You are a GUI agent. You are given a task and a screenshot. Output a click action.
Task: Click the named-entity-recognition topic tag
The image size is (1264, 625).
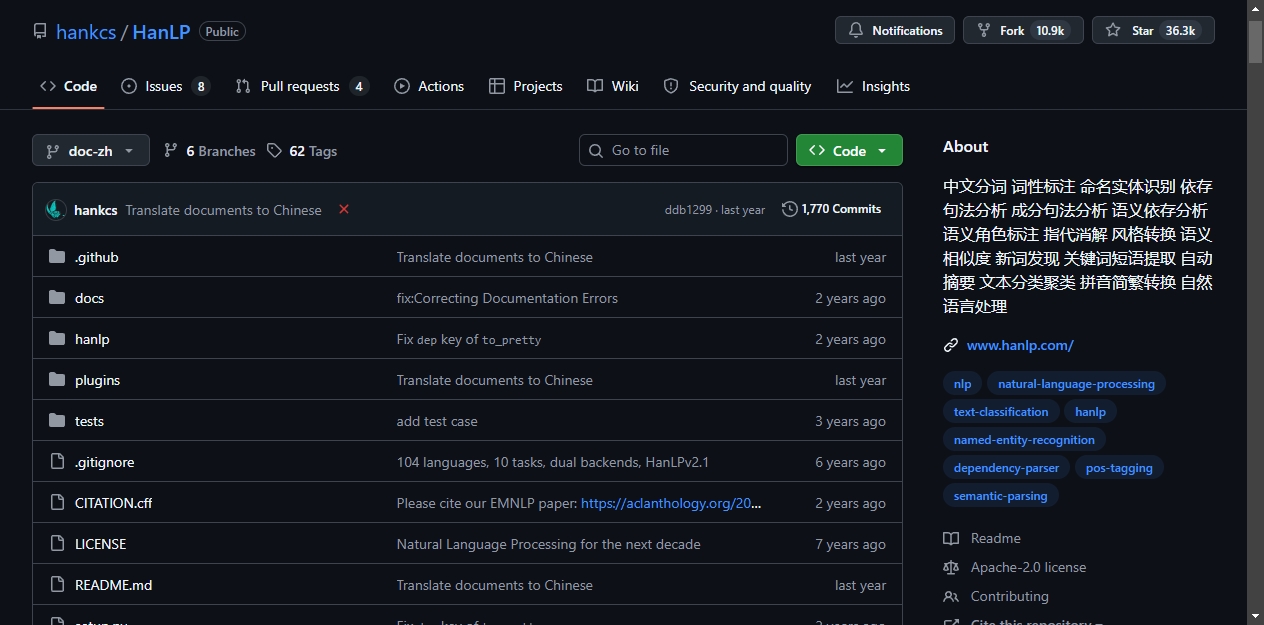[1024, 440]
